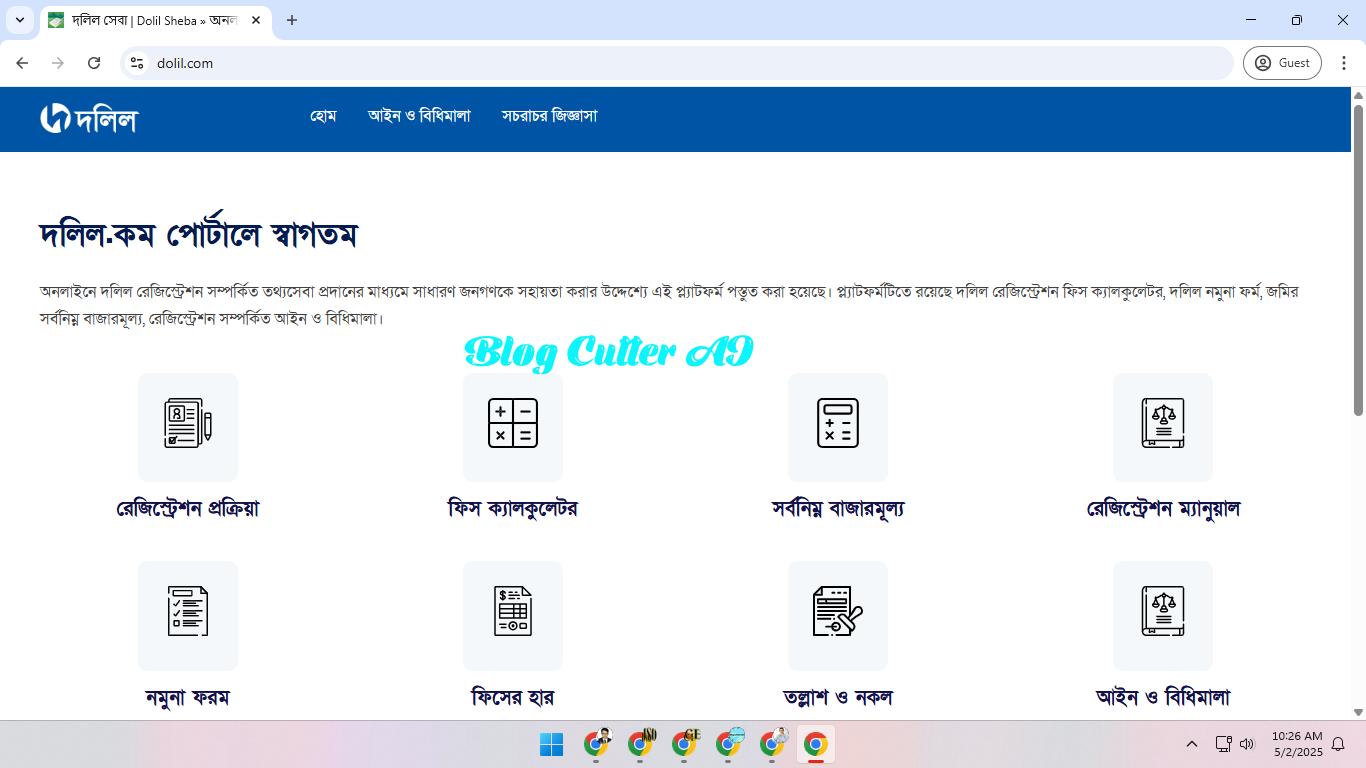
Task: Click inside the address bar
Action: click(x=400, y=63)
